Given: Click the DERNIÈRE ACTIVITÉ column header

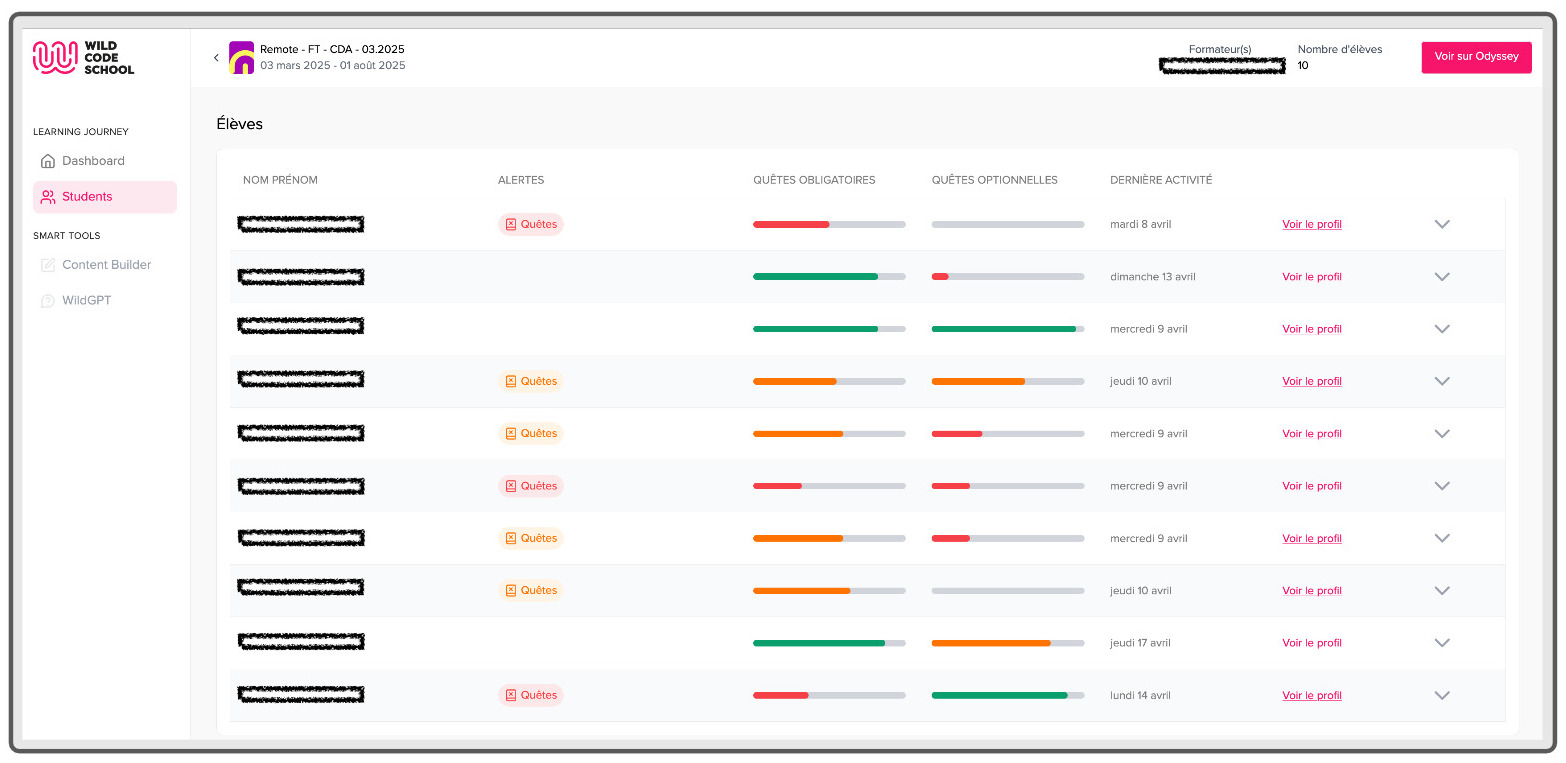Looking at the screenshot, I should tap(1161, 180).
